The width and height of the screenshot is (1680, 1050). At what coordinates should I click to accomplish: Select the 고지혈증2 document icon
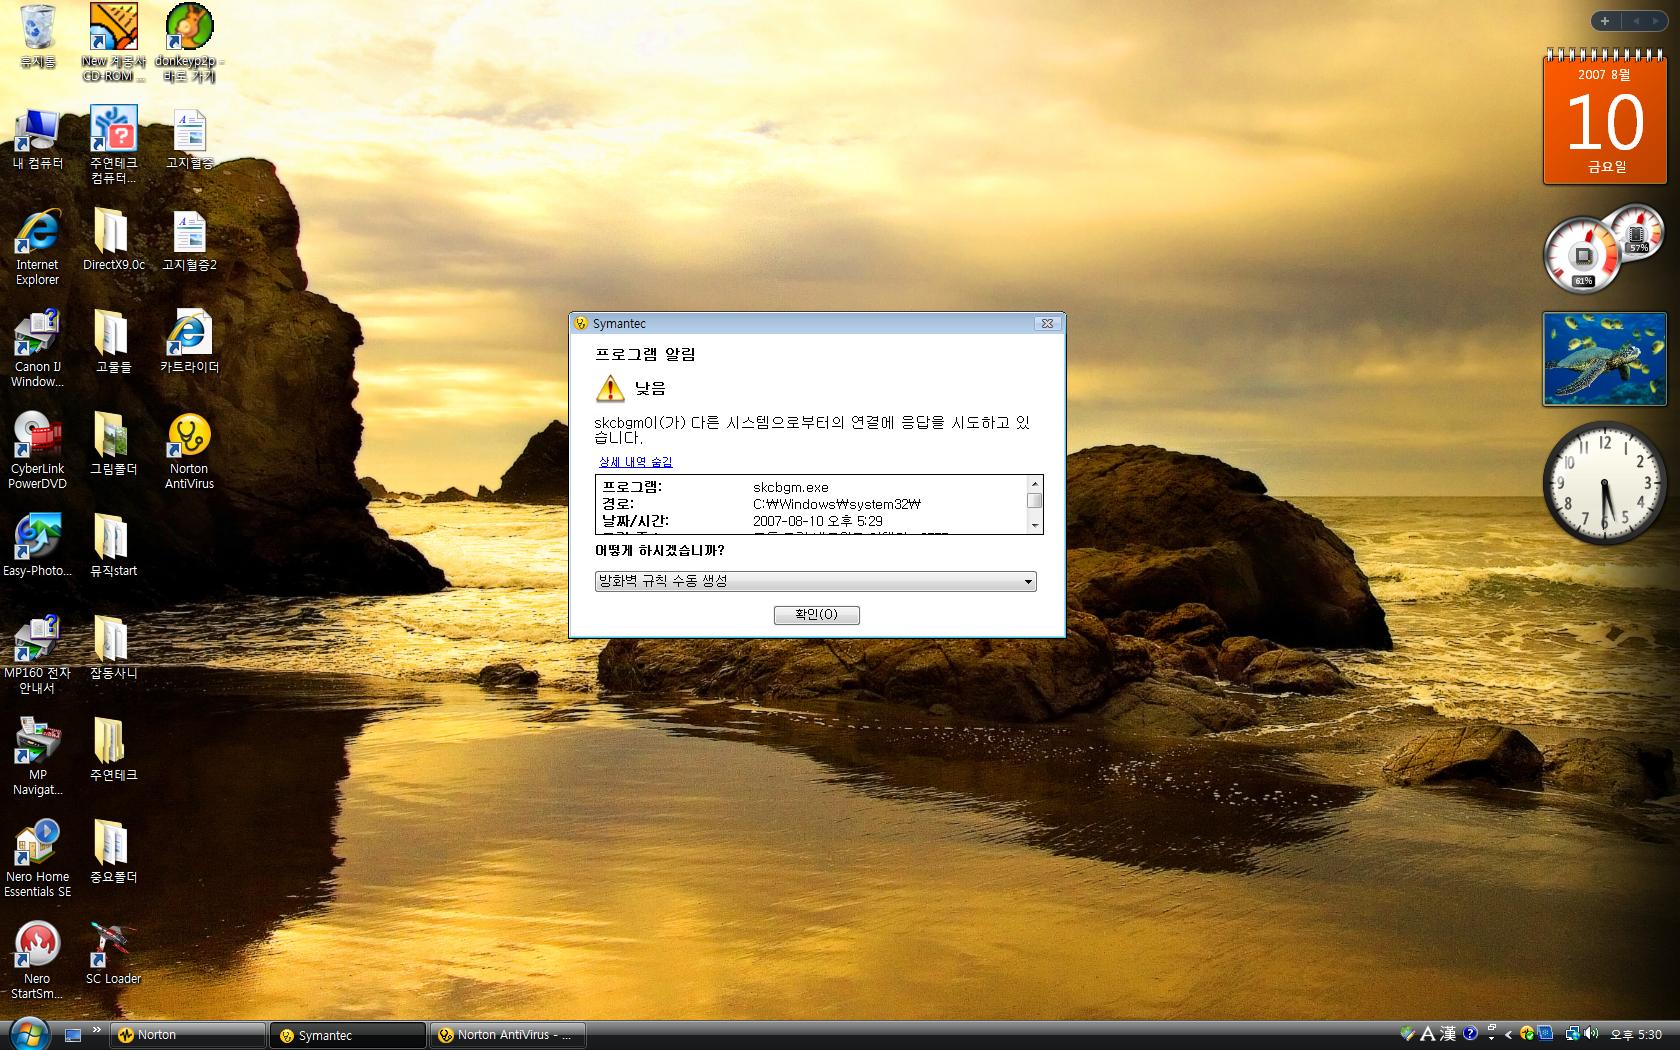[x=189, y=240]
